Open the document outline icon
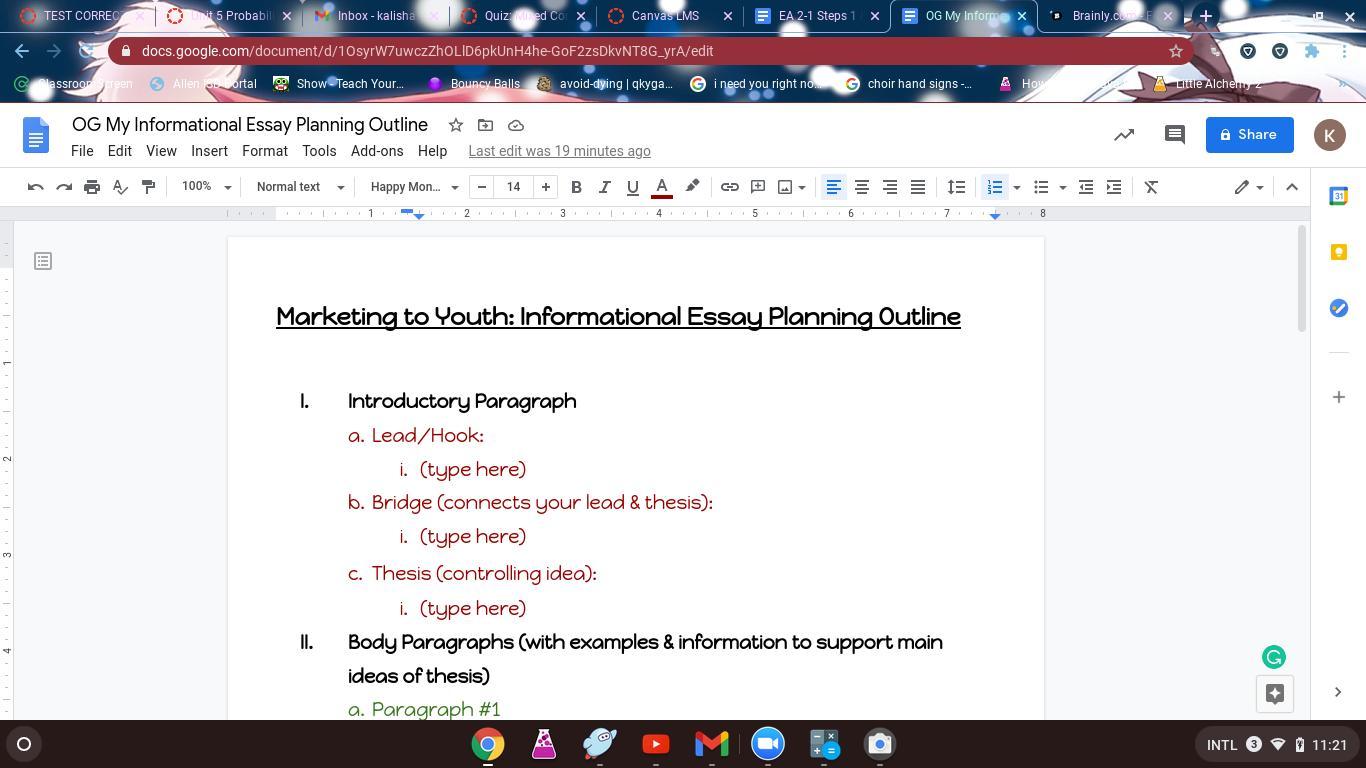 point(43,261)
